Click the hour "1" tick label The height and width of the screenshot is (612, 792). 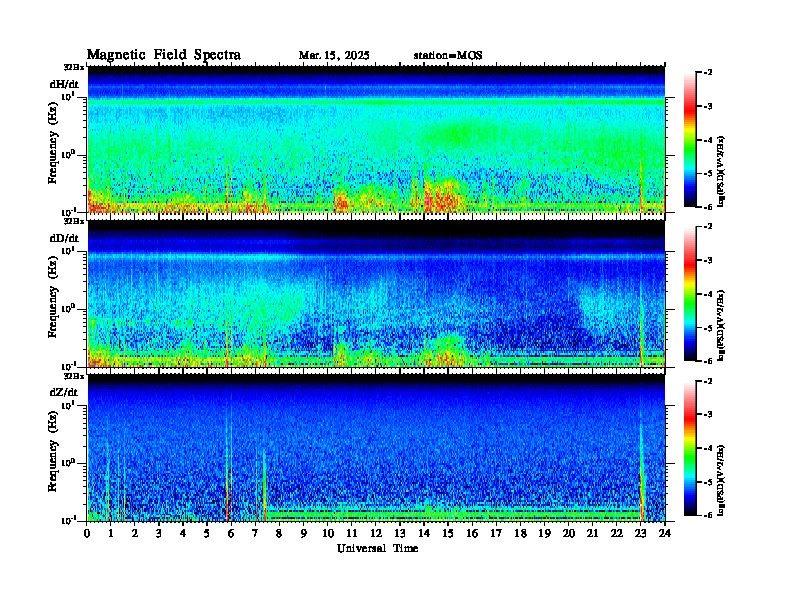111,533
